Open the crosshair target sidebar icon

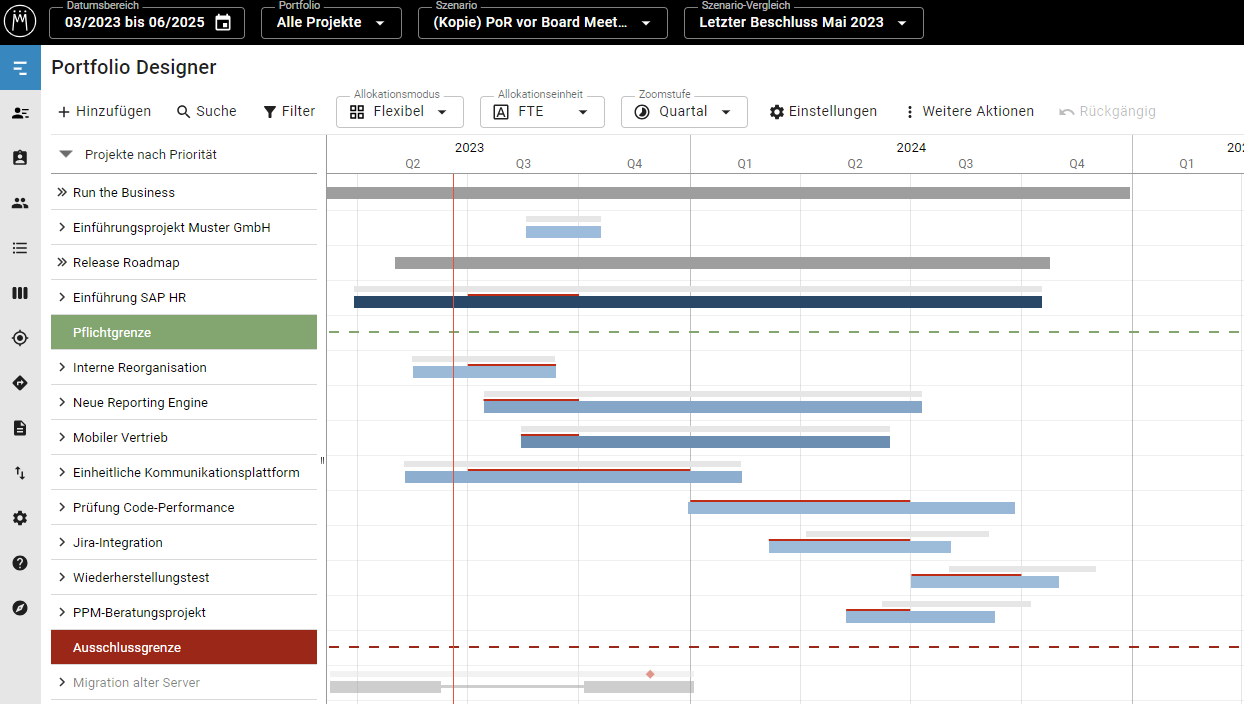[20, 338]
